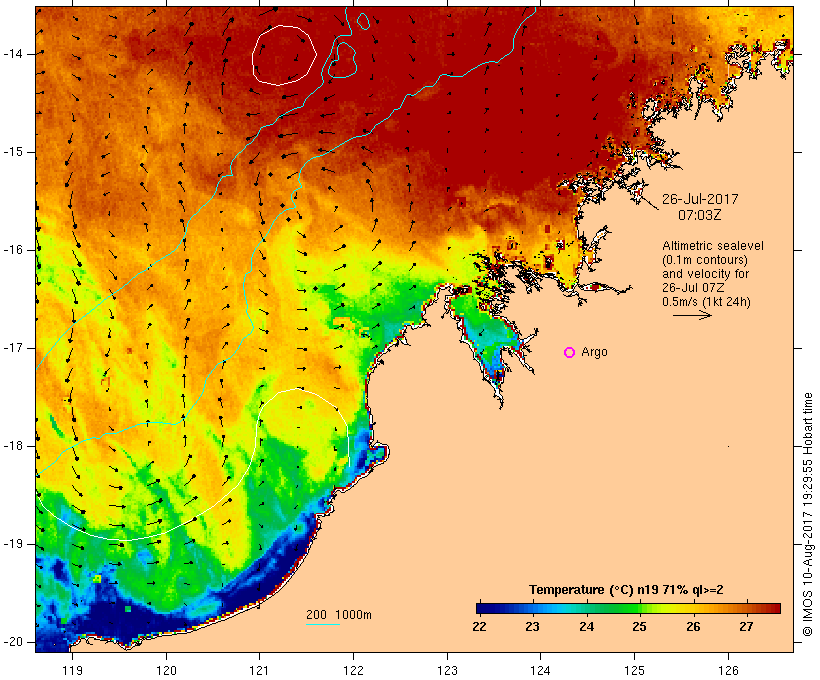
Task: Click the latitude -17 axis label
Action: [x=13, y=348]
